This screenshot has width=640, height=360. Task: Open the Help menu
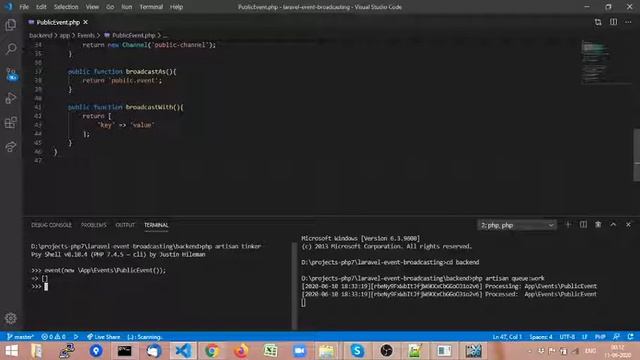pyautogui.click(x=176, y=7)
